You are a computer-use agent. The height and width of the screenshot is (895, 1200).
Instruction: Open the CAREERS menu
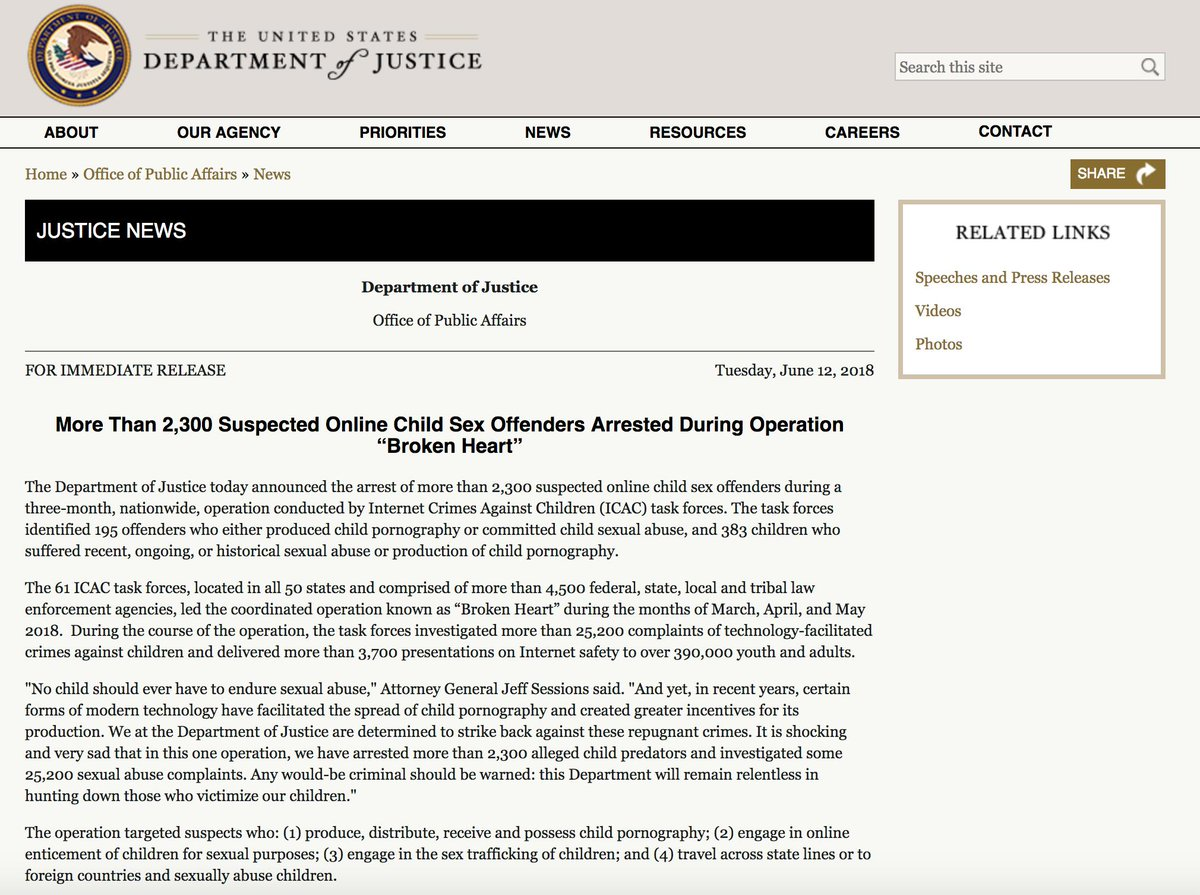click(862, 132)
